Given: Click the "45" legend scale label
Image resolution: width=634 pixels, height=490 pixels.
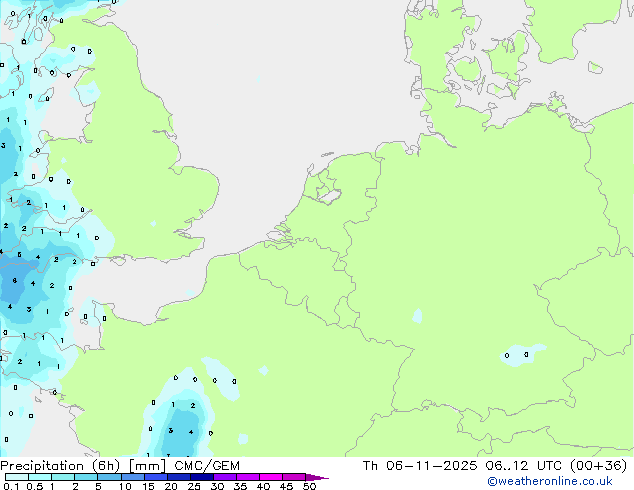Looking at the screenshot, I should (286, 486).
